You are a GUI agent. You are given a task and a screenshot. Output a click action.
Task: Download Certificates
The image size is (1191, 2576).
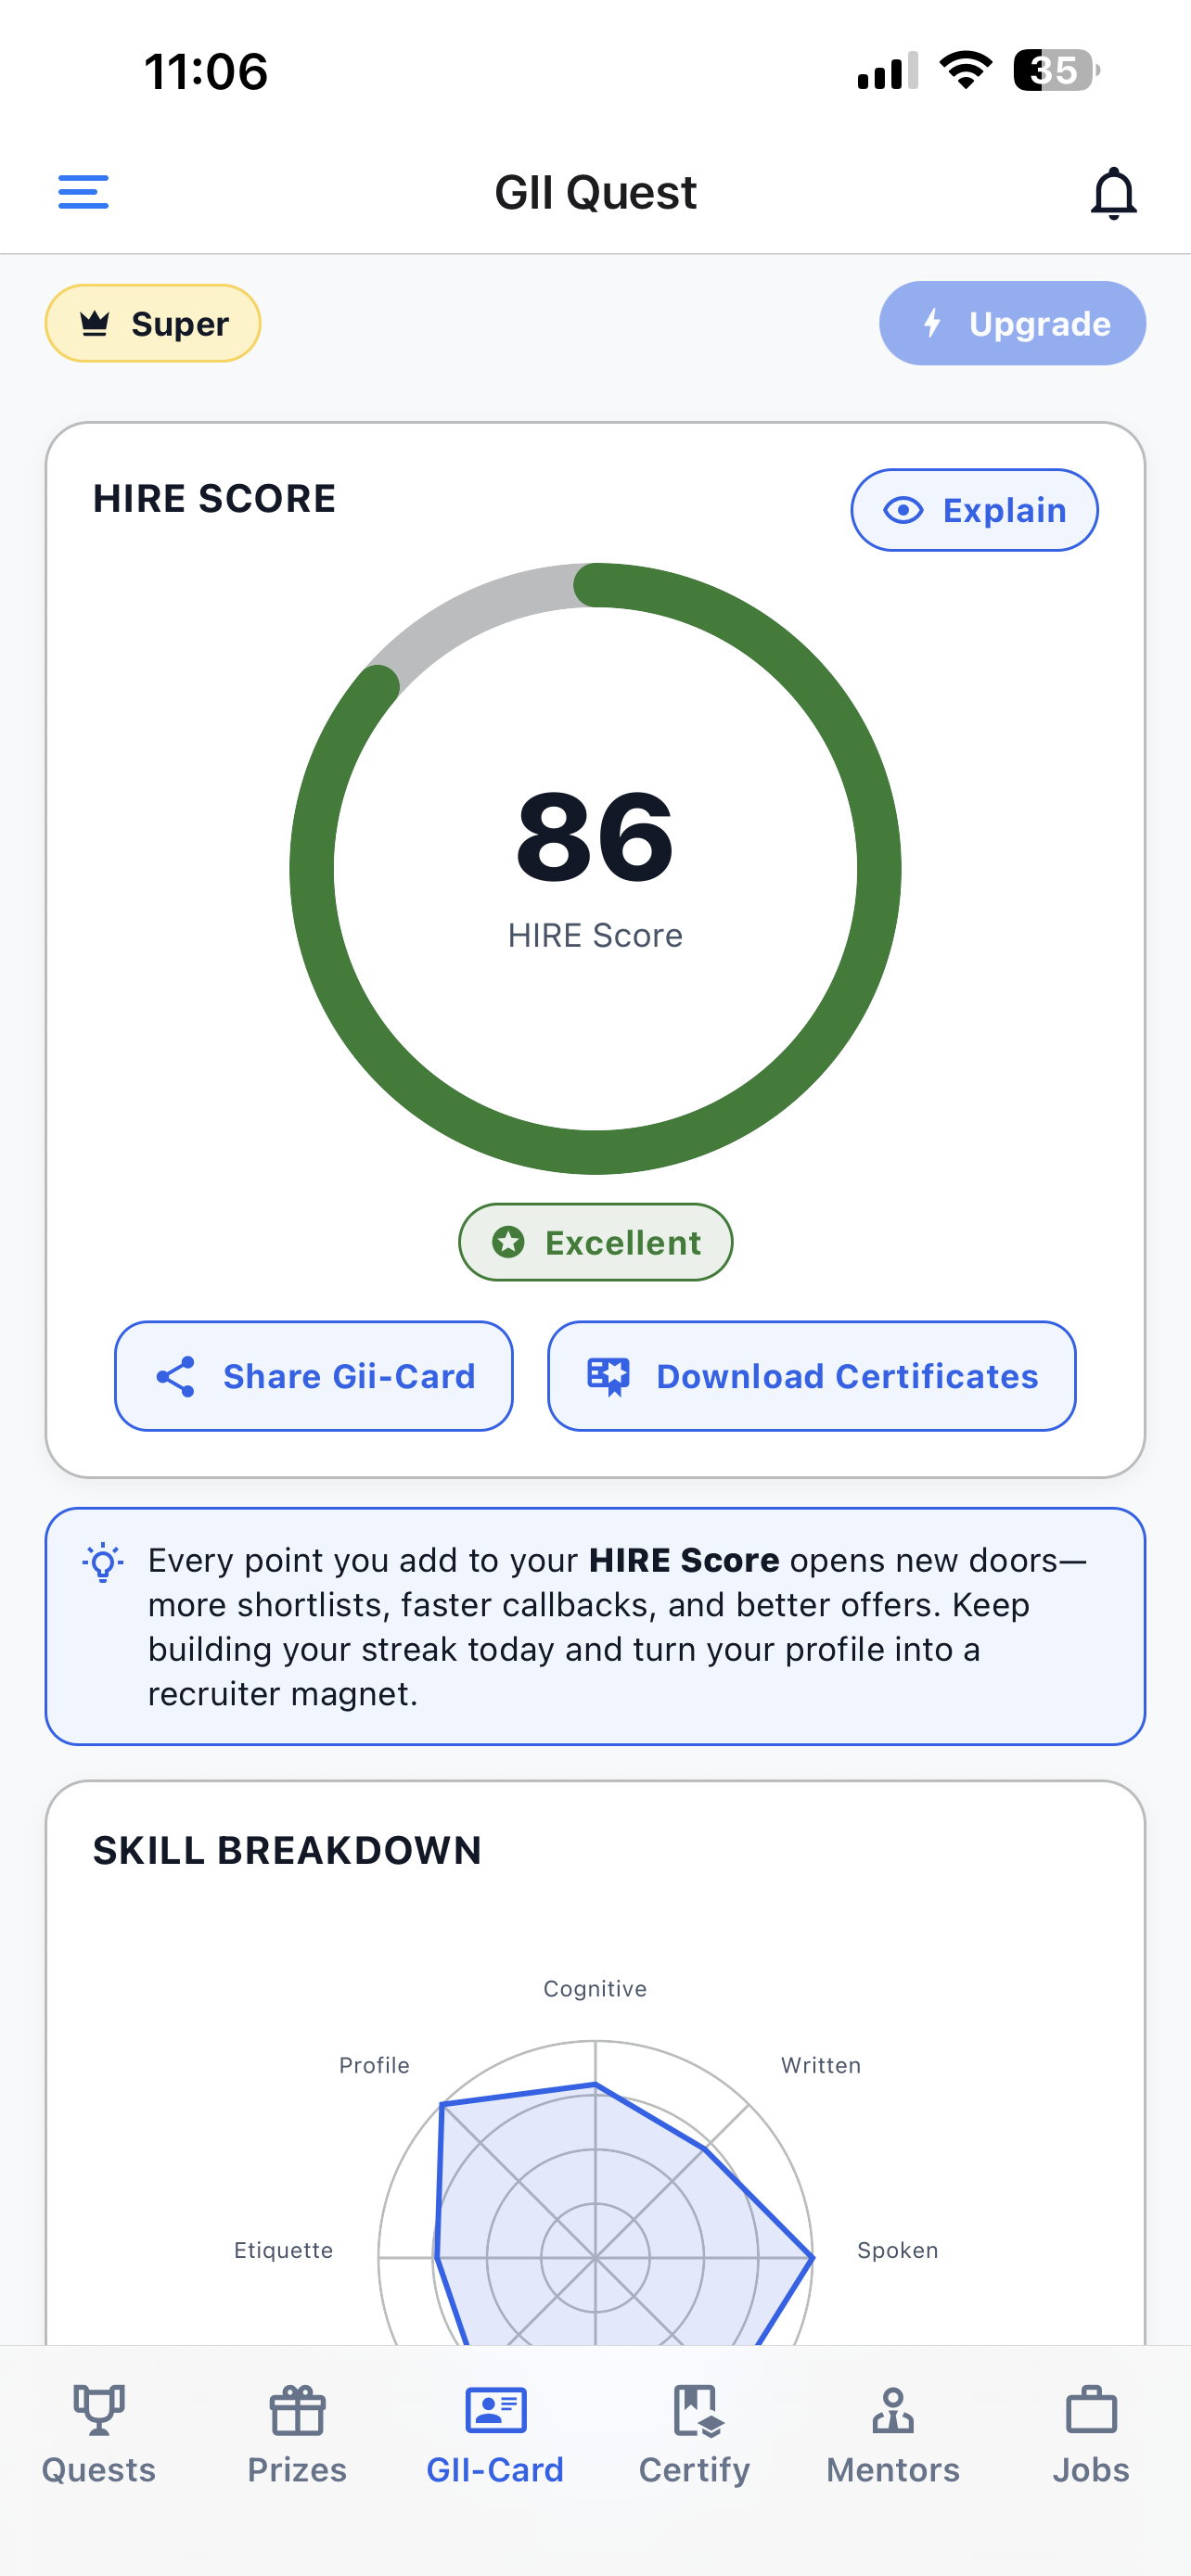(811, 1376)
